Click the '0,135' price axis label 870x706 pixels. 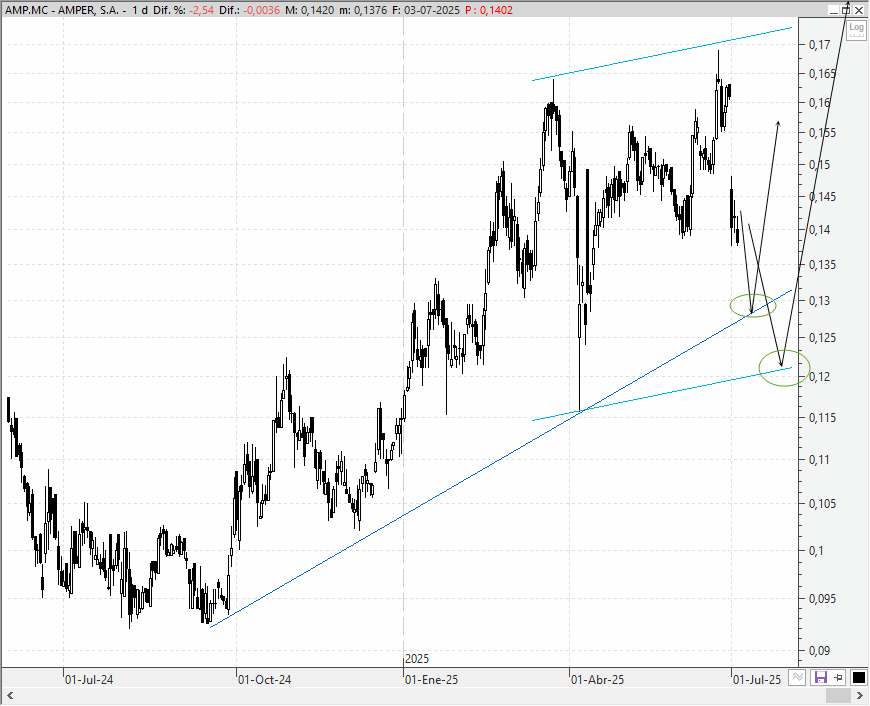pos(822,265)
